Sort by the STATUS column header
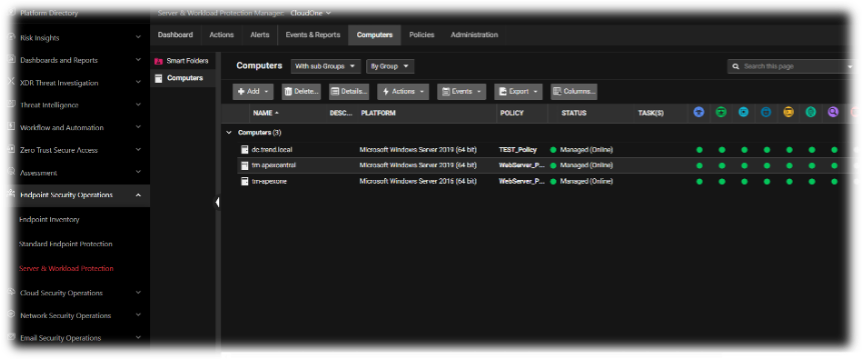This screenshot has width=863, height=360. (574, 113)
